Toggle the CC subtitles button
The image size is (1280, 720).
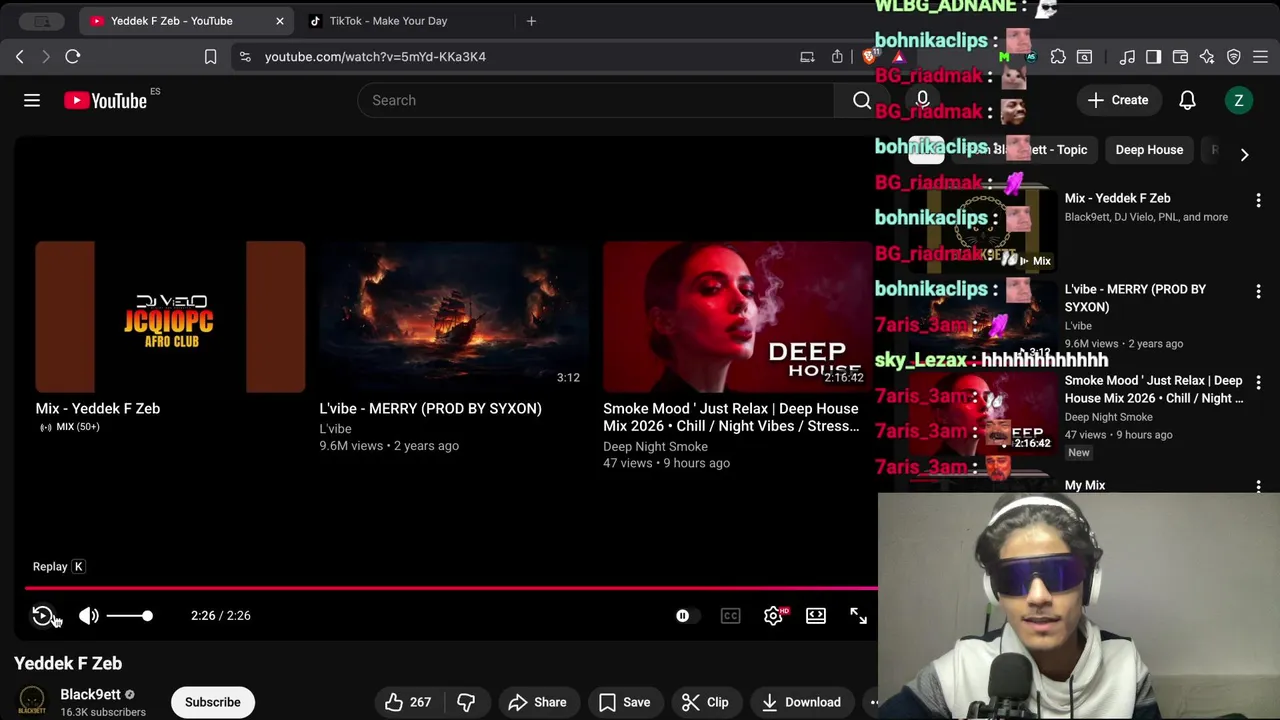731,616
